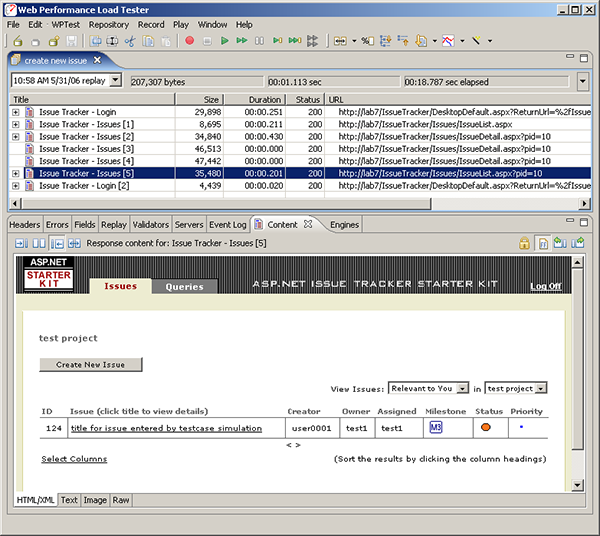Open the File menu
The width and height of the screenshot is (600, 536).
point(13,25)
